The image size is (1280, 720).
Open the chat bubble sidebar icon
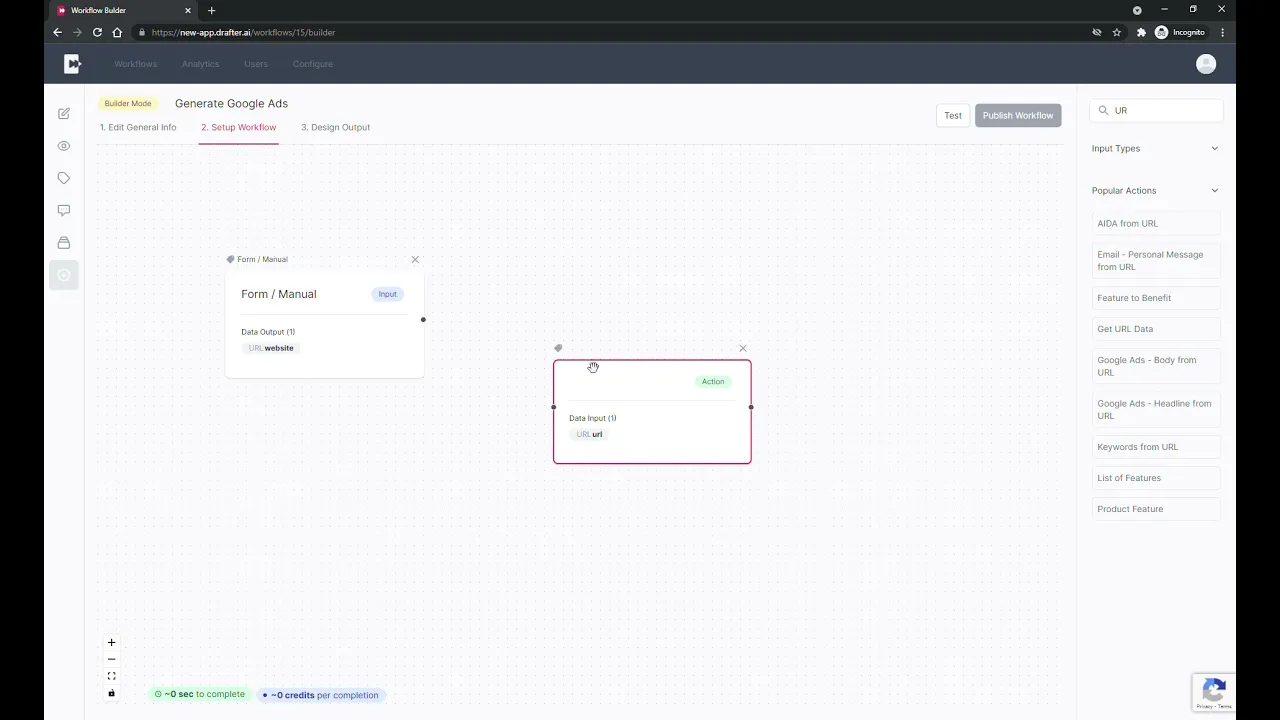64,210
